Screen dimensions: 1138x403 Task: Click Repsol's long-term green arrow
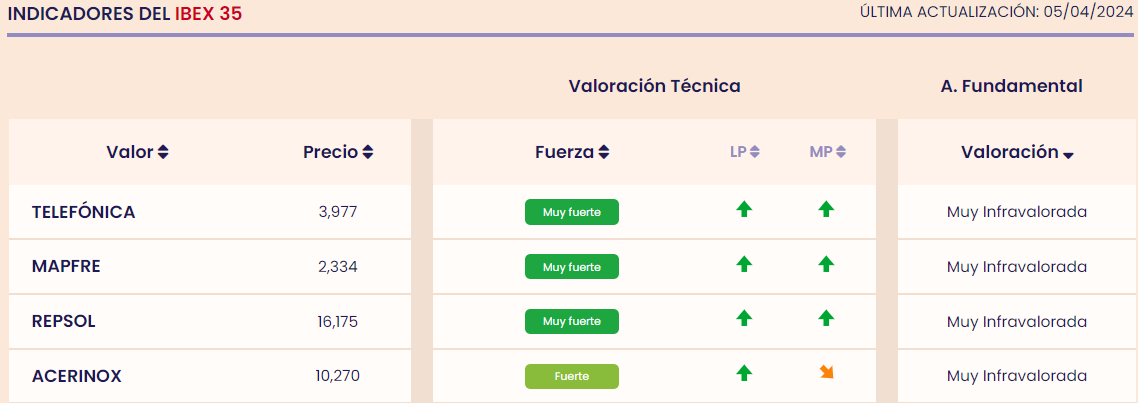[743, 319]
